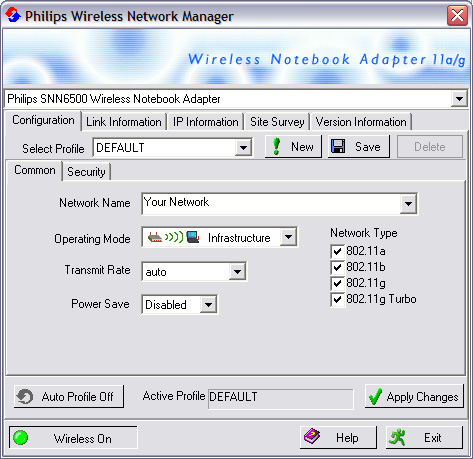Screen dimensions: 473x459
Task: Click the Help button text
Action: pos(347,438)
